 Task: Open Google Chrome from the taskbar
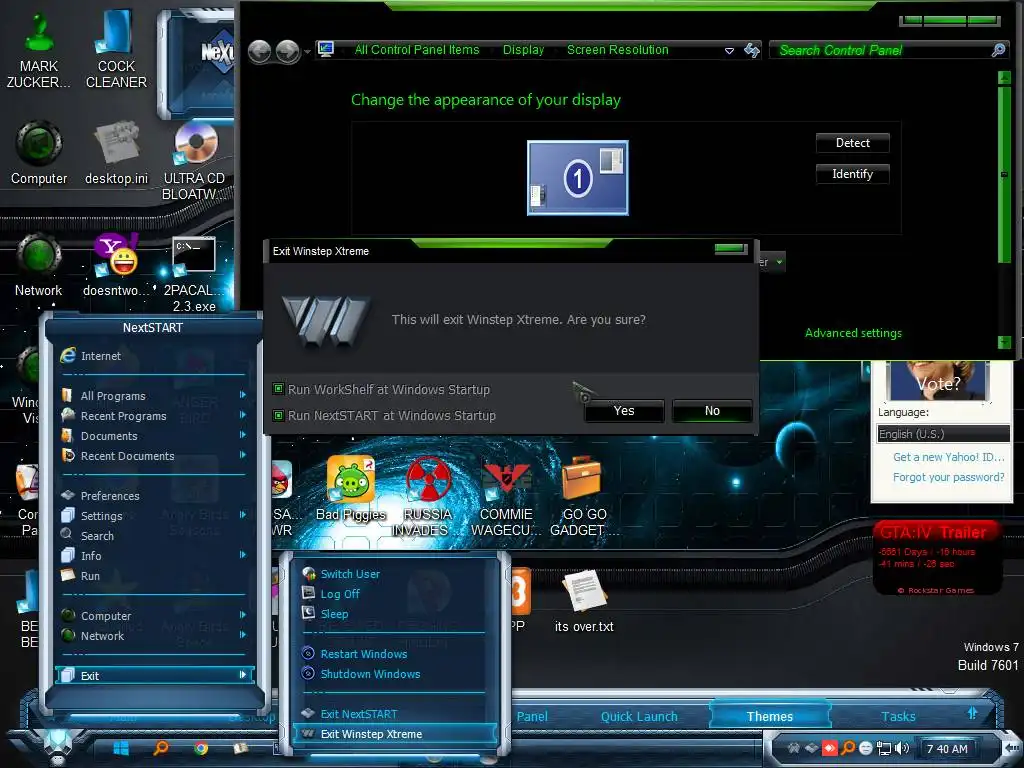201,748
